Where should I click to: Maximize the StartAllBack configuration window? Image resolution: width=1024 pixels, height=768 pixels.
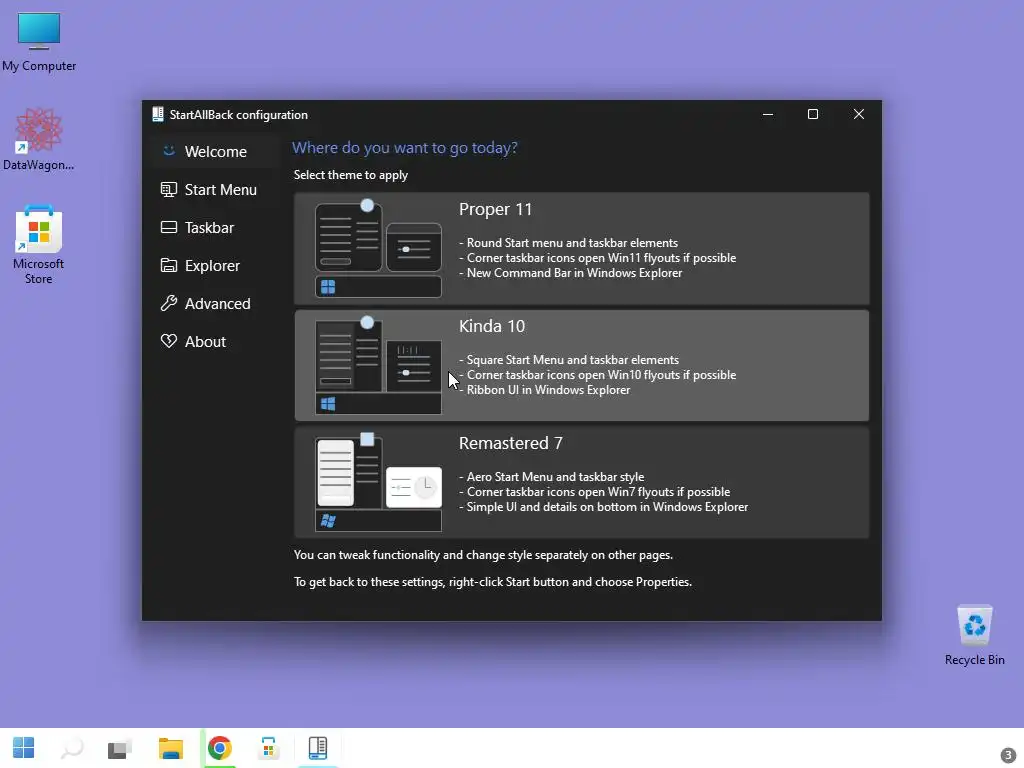tap(813, 114)
